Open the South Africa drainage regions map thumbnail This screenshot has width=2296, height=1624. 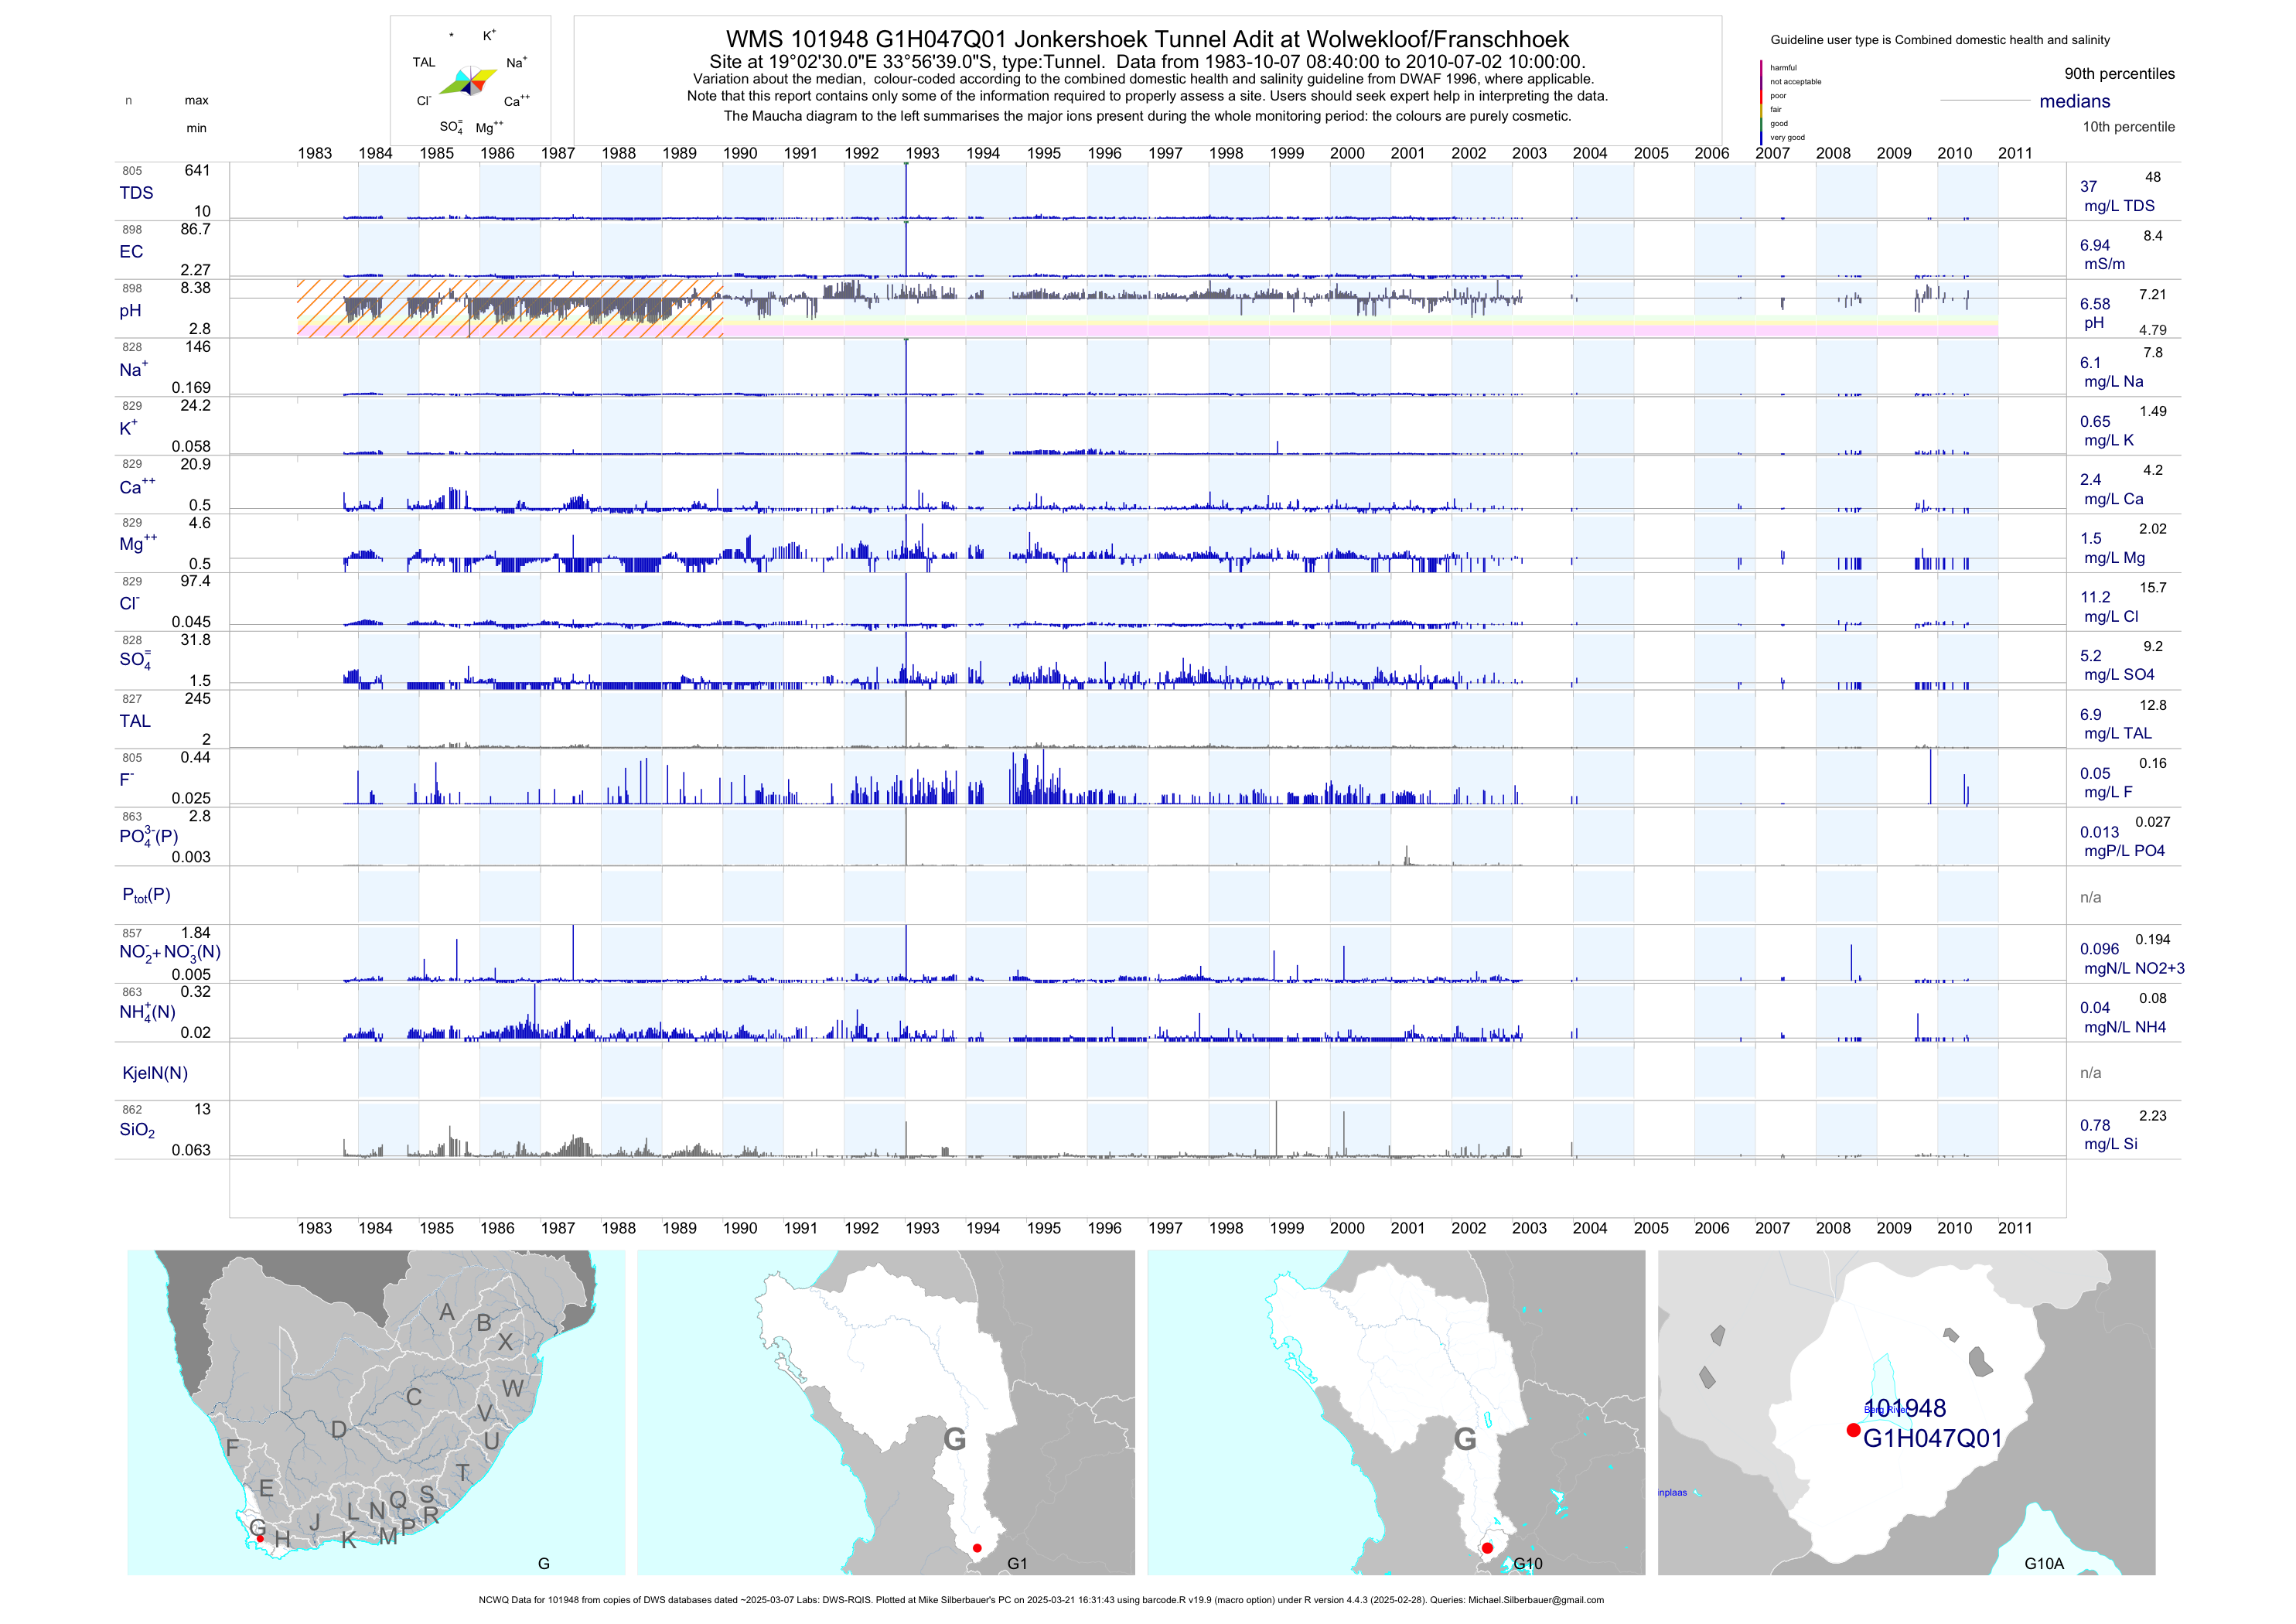[376, 1412]
